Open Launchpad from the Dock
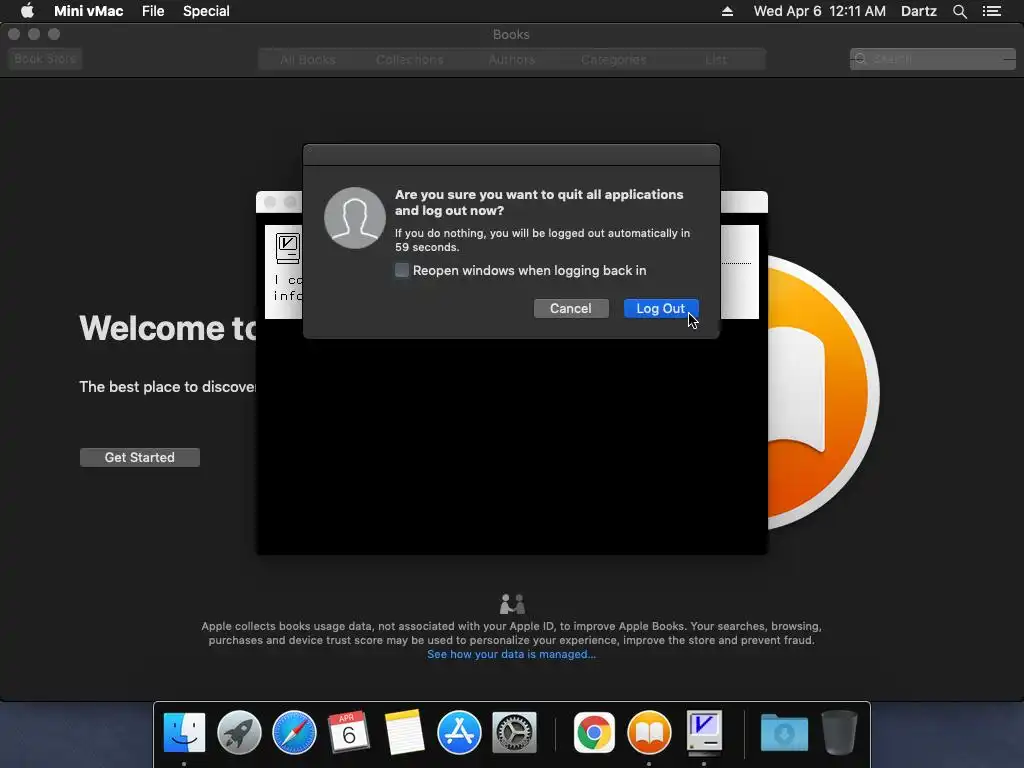This screenshot has width=1024, height=768. click(x=239, y=732)
